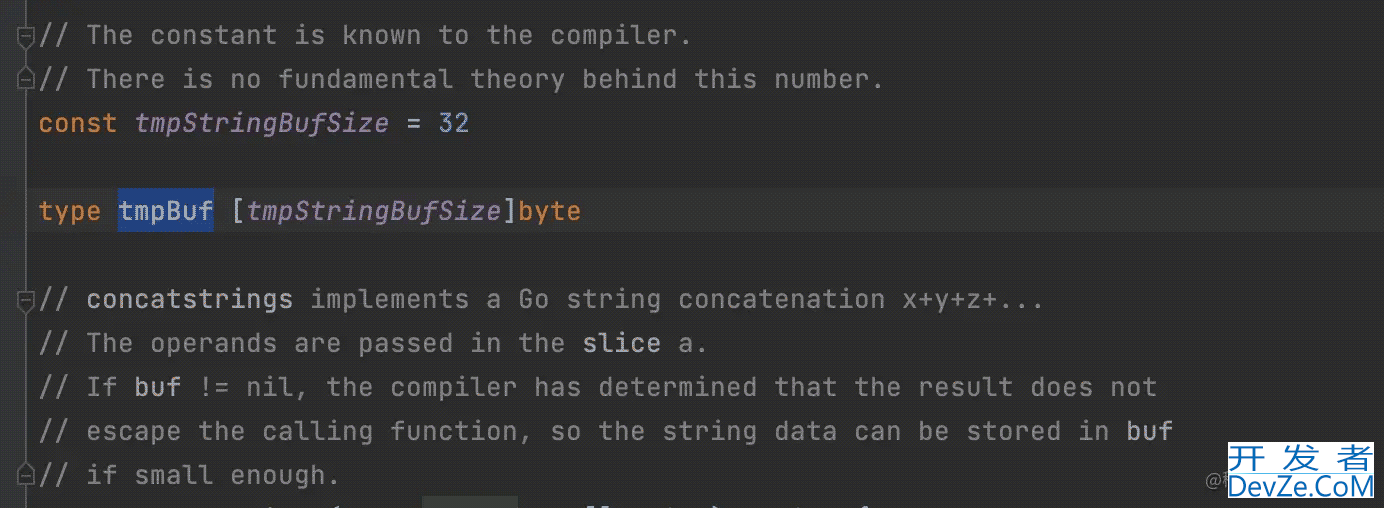This screenshot has width=1384, height=508.
Task: Click tmpStringBufSize inside the array brackets
Action: (x=374, y=211)
